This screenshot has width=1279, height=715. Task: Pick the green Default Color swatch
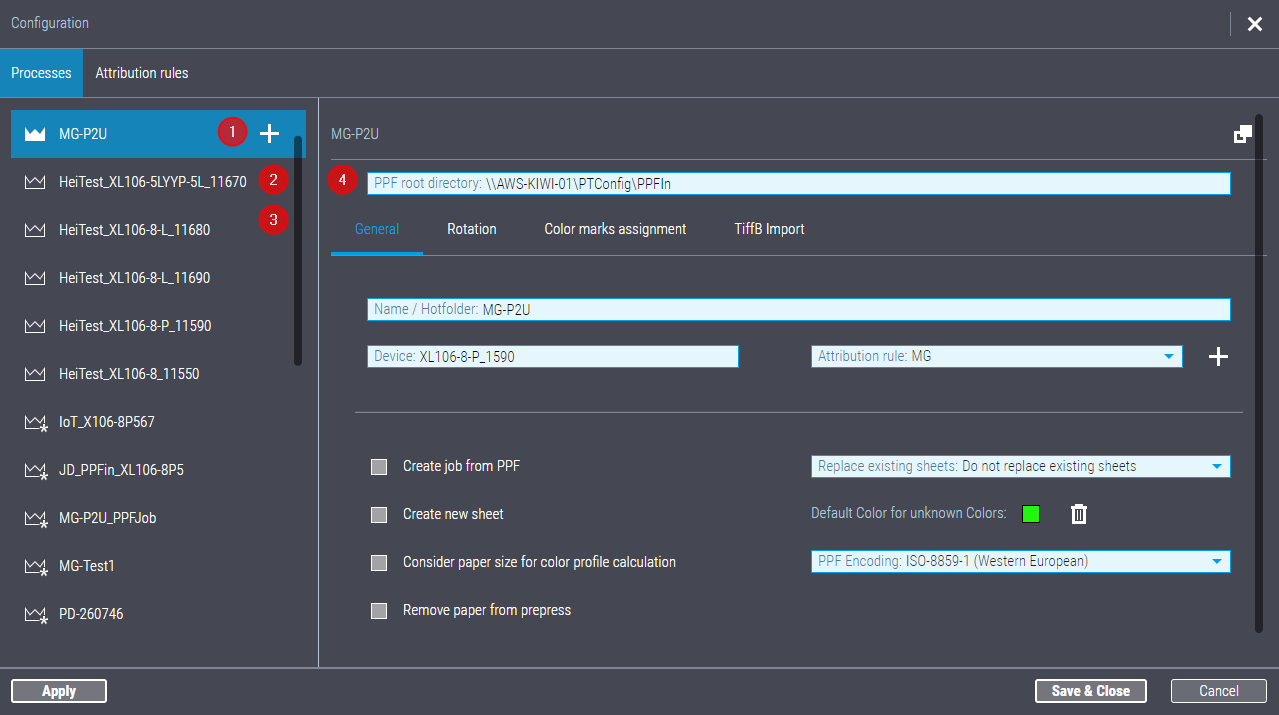(1031, 513)
